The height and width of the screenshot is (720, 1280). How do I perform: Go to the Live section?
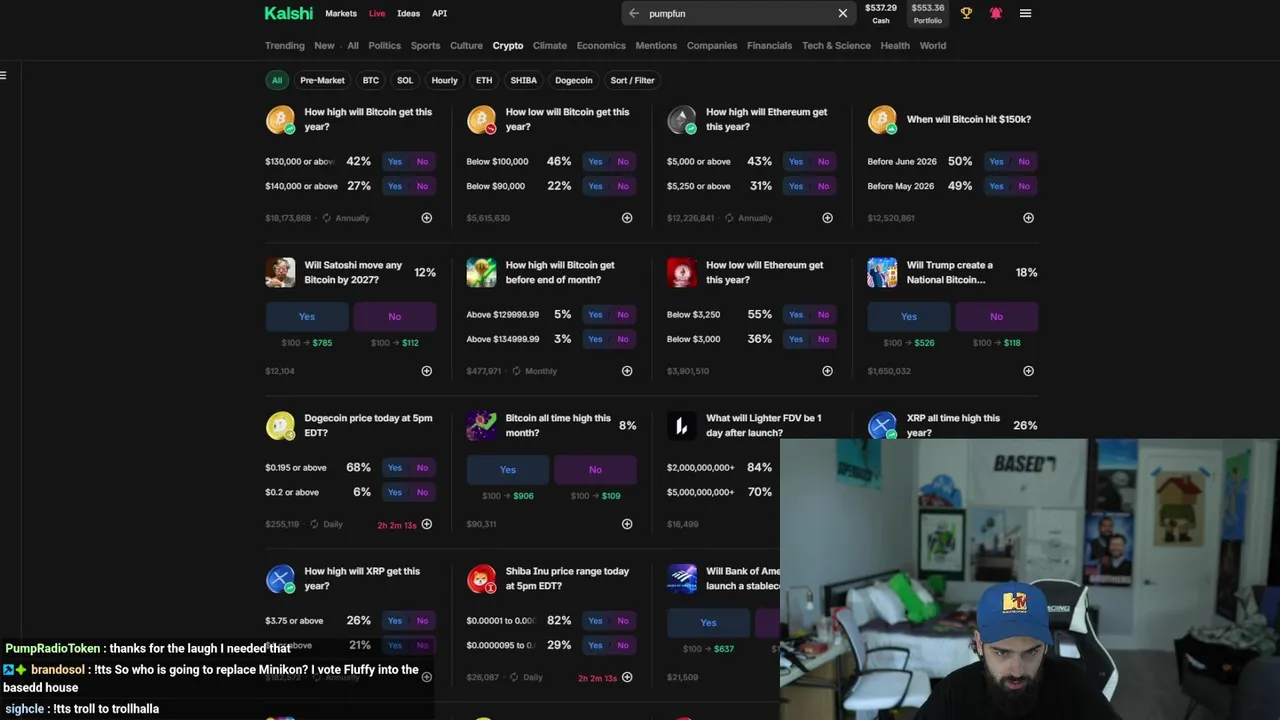(377, 13)
